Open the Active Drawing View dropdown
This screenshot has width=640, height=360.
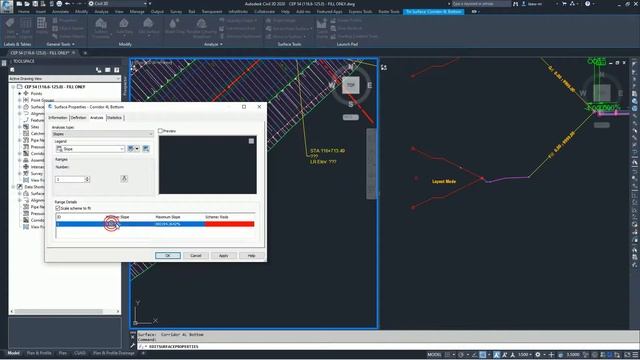(64, 78)
